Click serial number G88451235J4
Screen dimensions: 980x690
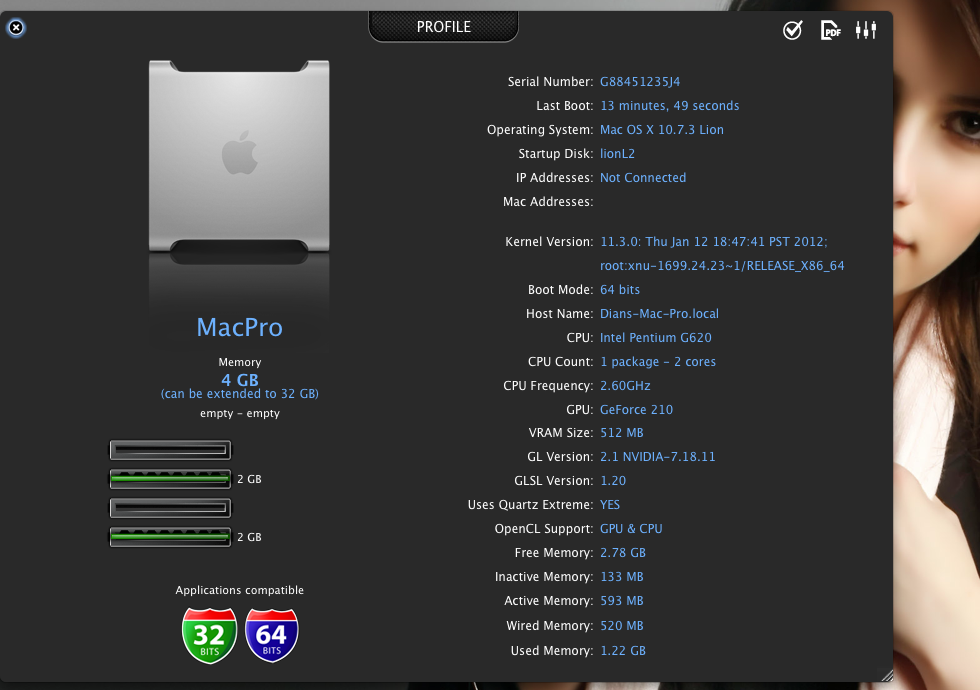[x=640, y=81]
